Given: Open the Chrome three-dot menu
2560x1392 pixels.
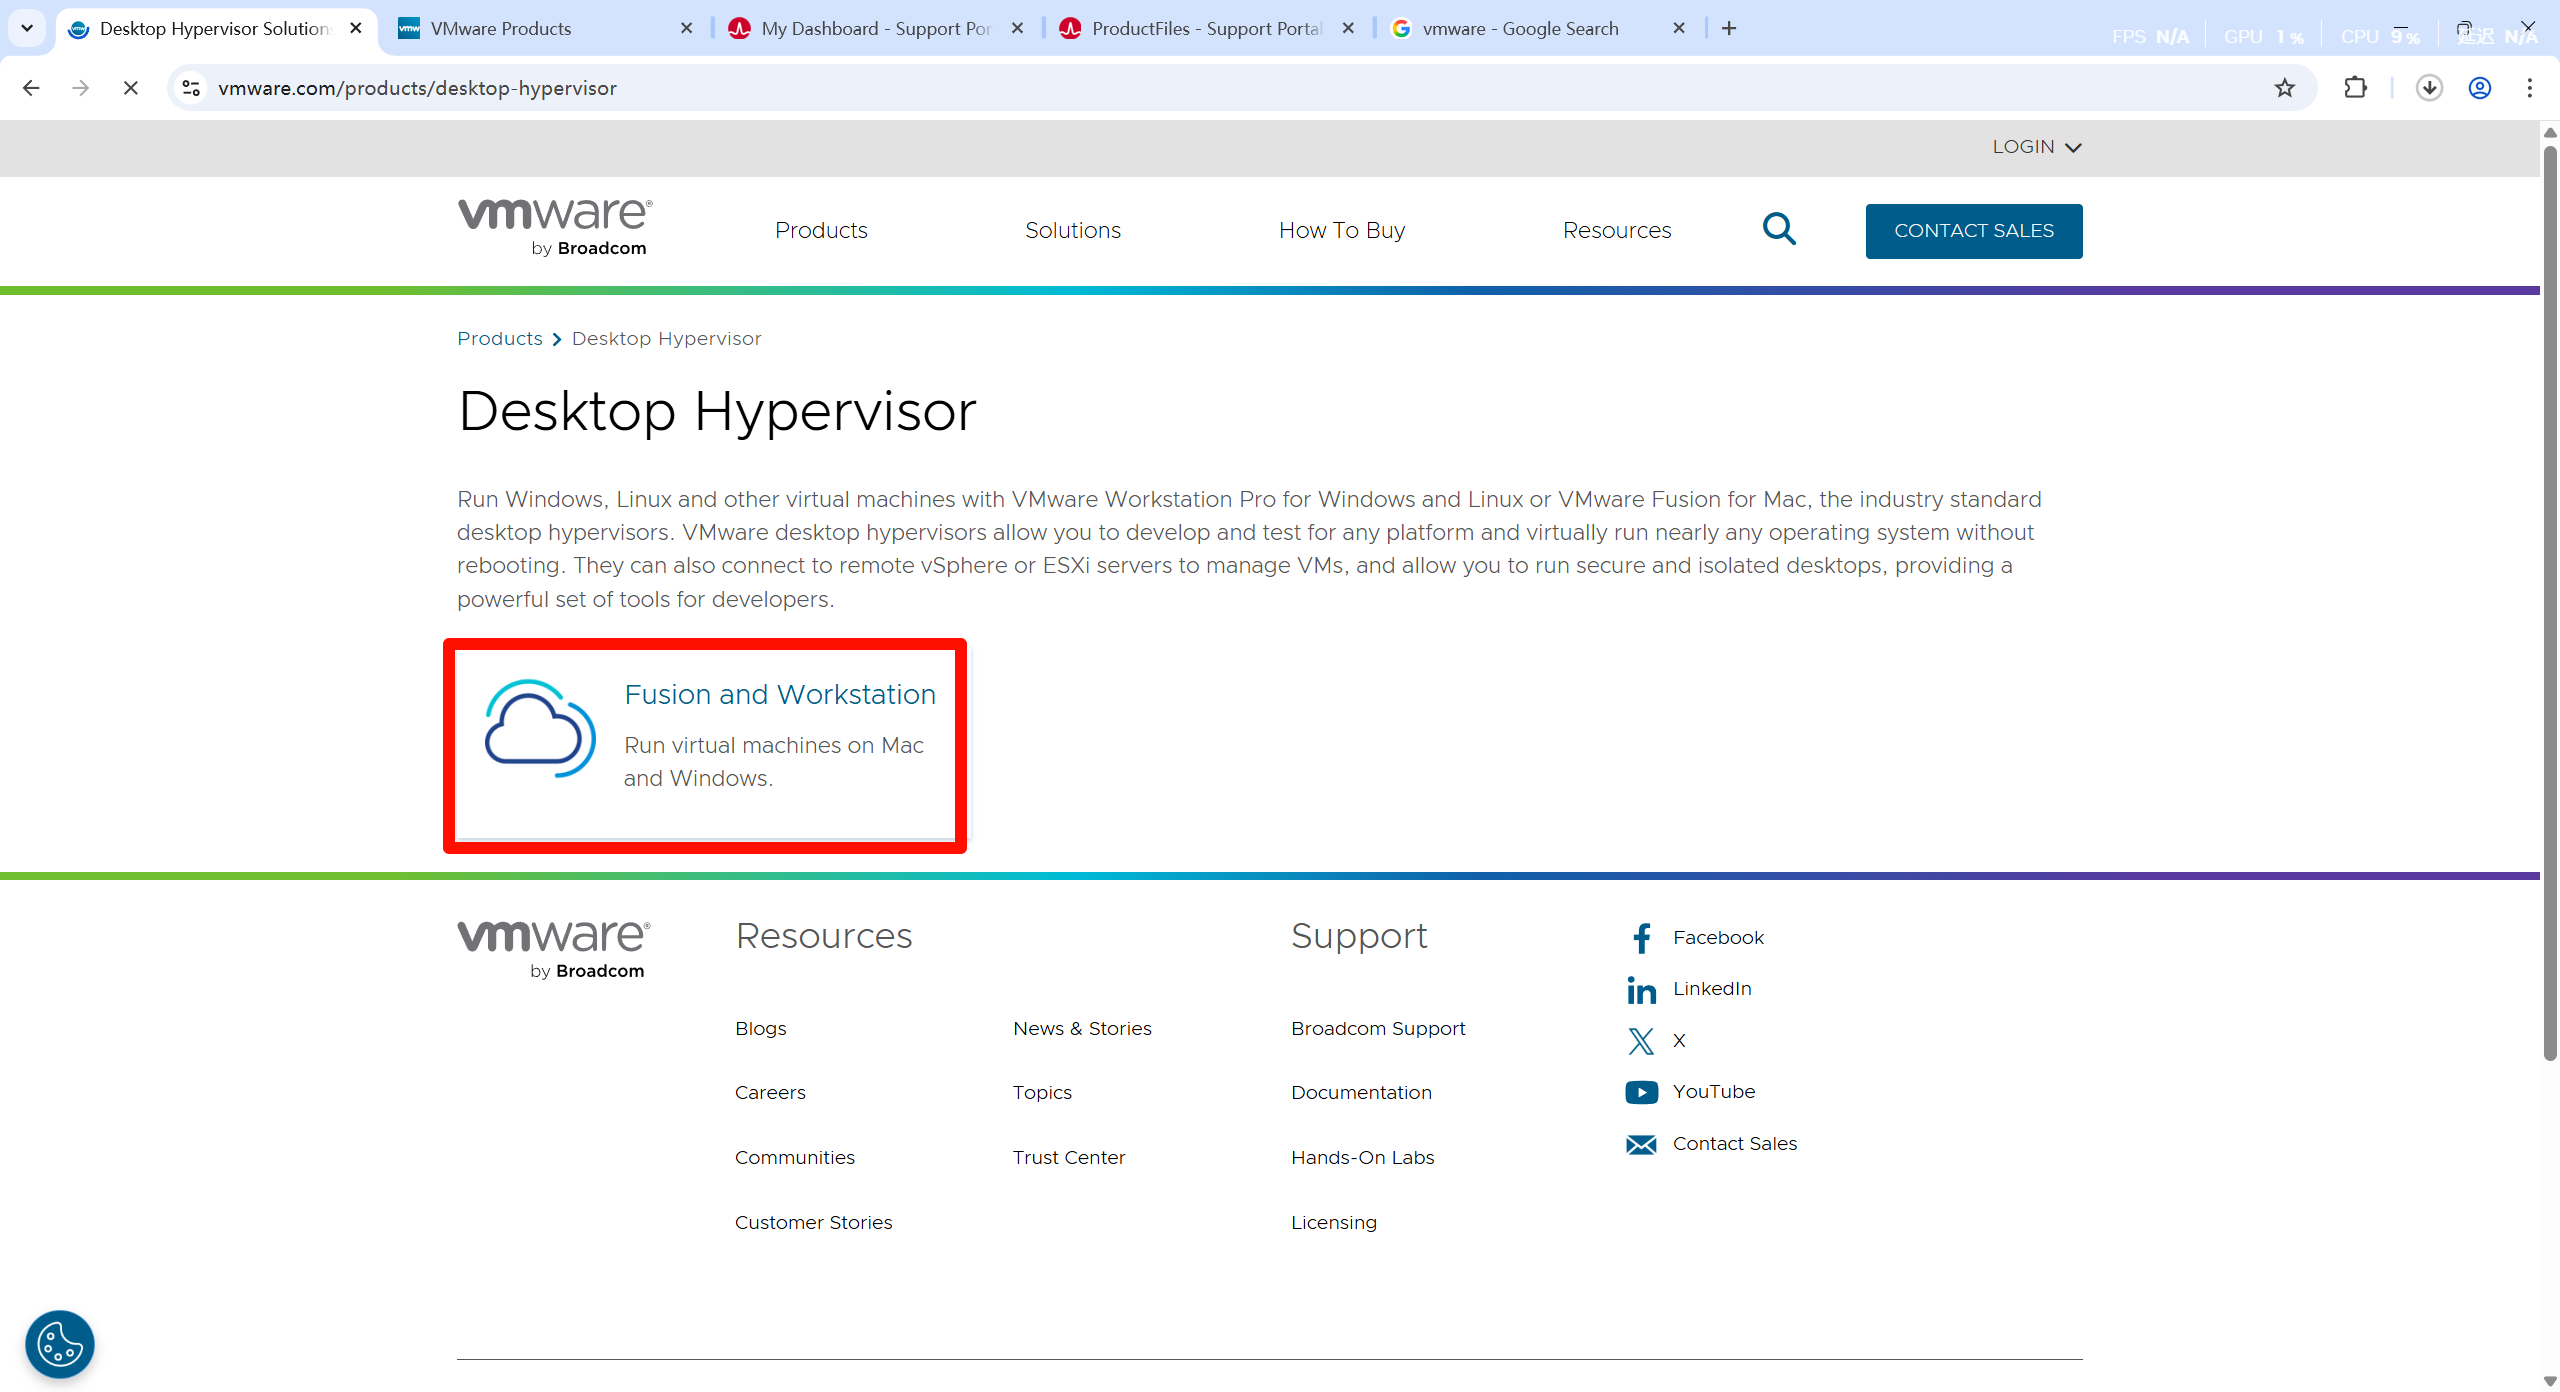Looking at the screenshot, I should click(x=2529, y=88).
